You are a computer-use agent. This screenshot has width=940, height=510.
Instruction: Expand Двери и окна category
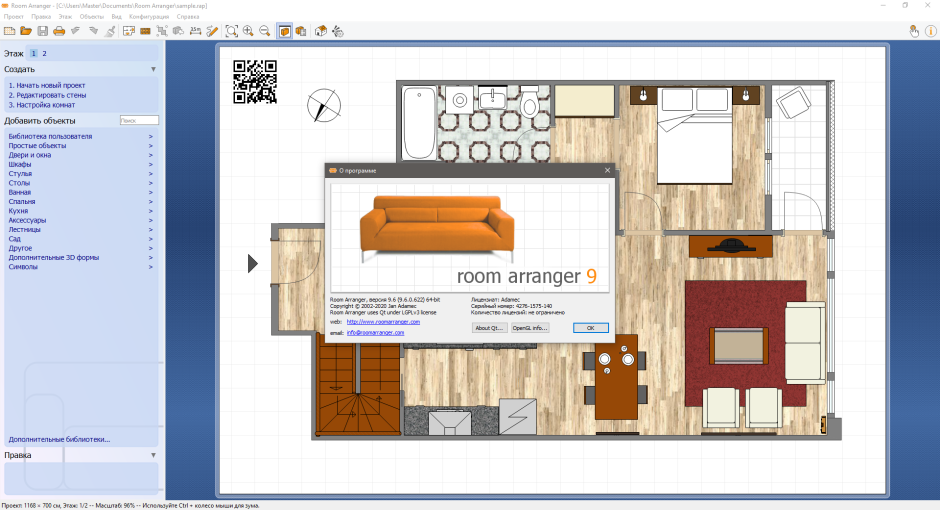point(80,155)
